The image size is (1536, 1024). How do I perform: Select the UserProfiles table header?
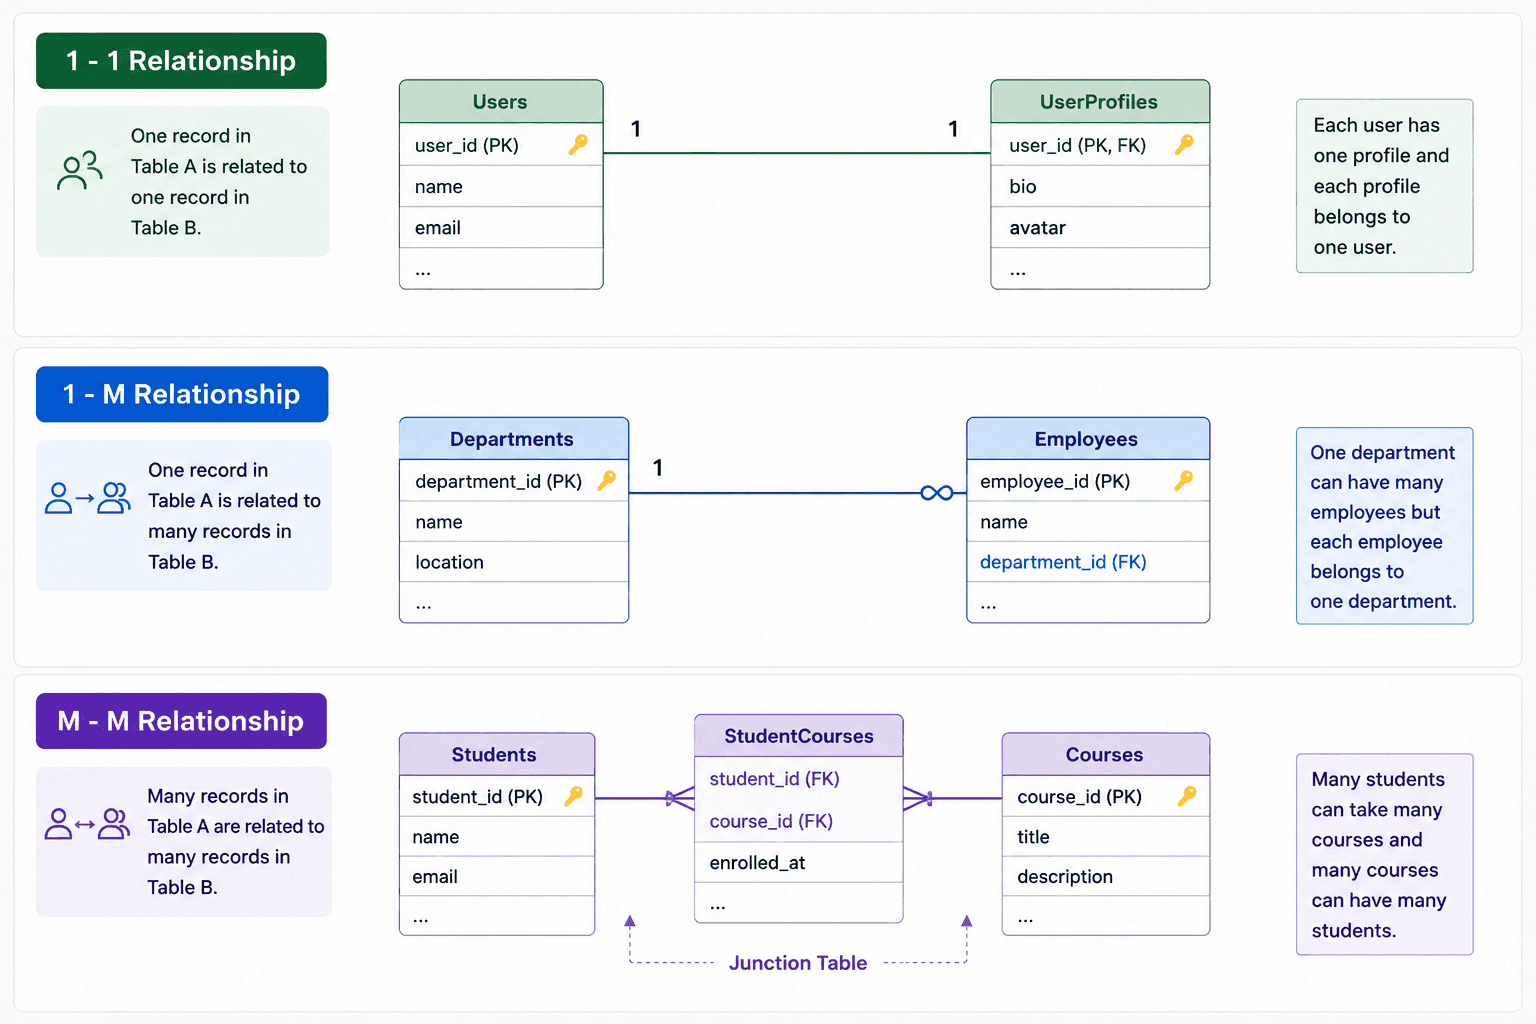coord(1100,102)
